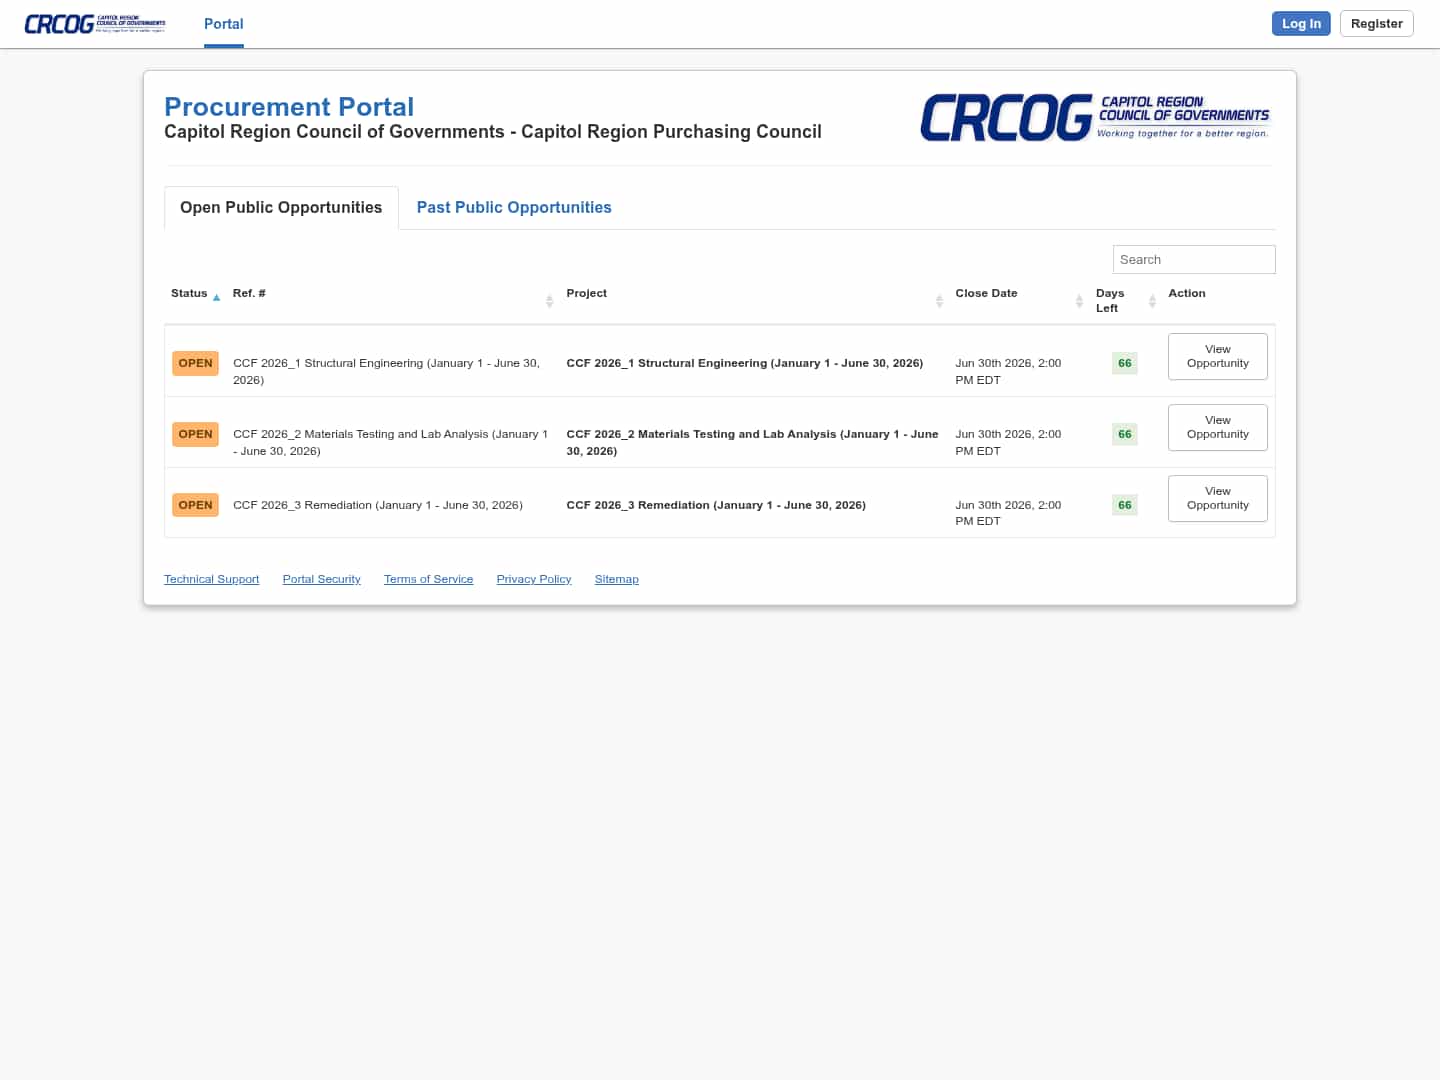
Task: Sort by Ref. # column arrows
Action: [549, 300]
